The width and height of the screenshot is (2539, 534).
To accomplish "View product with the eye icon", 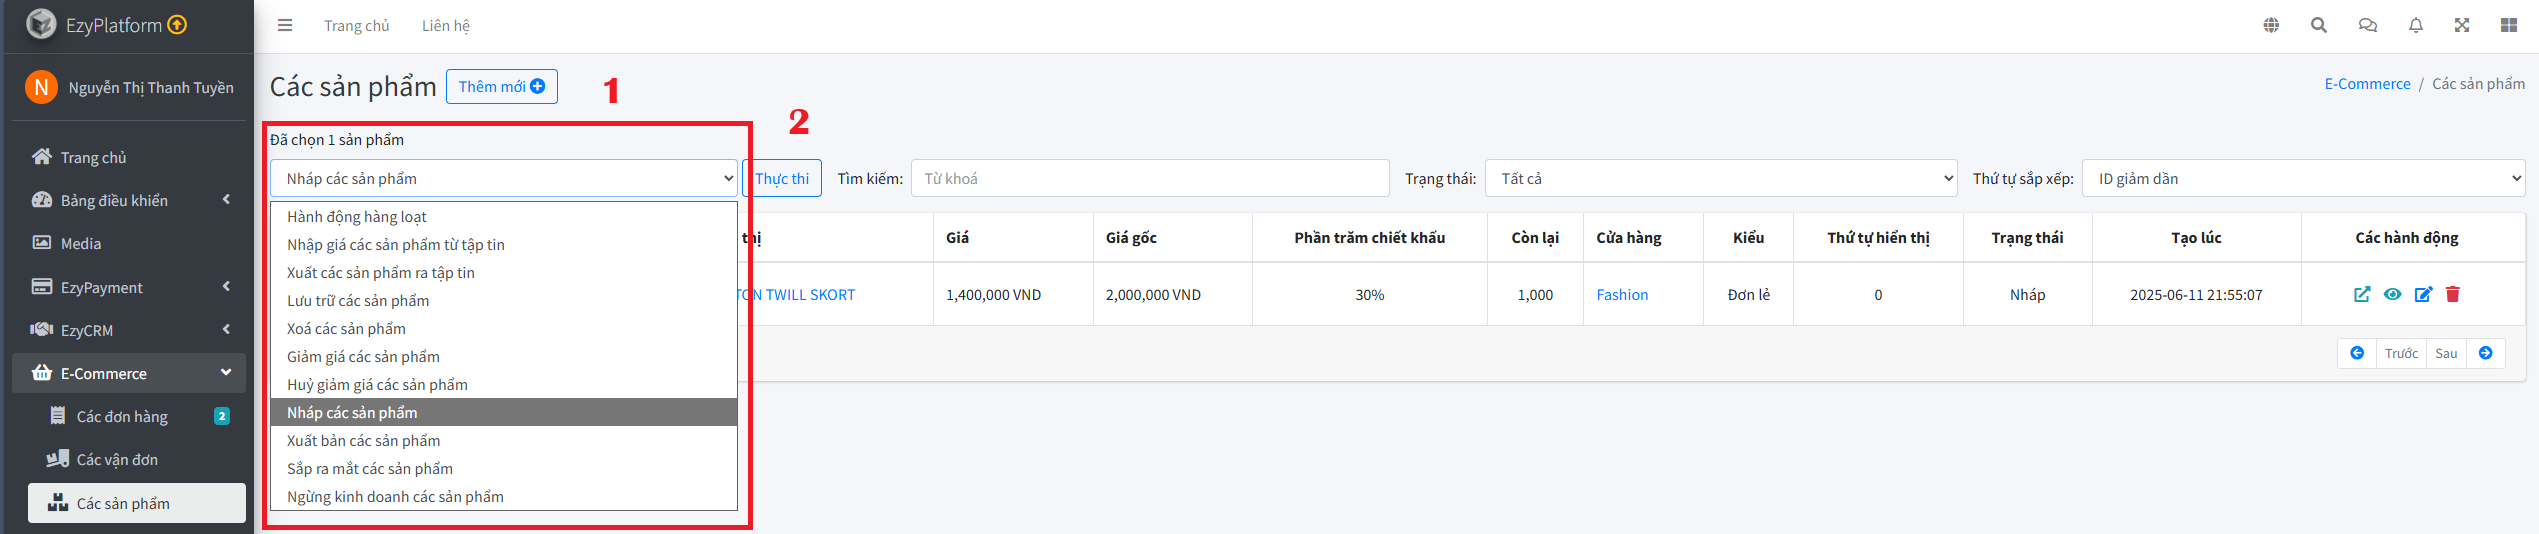I will 2392,294.
